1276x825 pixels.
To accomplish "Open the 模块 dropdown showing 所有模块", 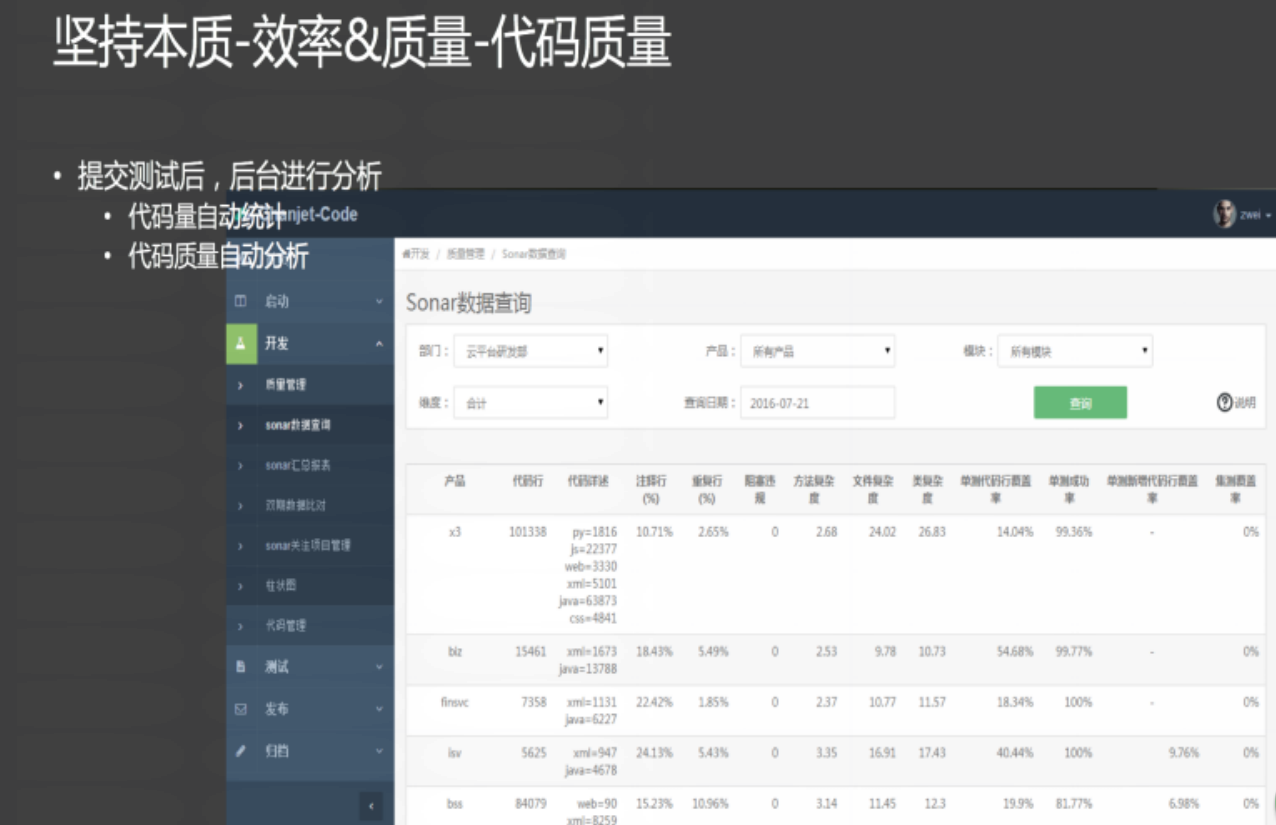I will click(1075, 351).
